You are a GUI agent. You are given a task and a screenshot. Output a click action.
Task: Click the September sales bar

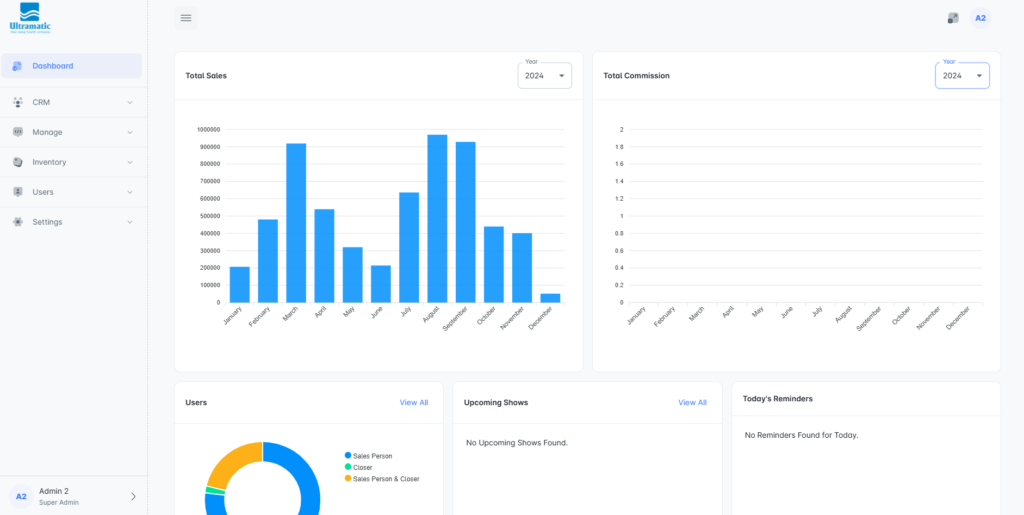(466, 222)
